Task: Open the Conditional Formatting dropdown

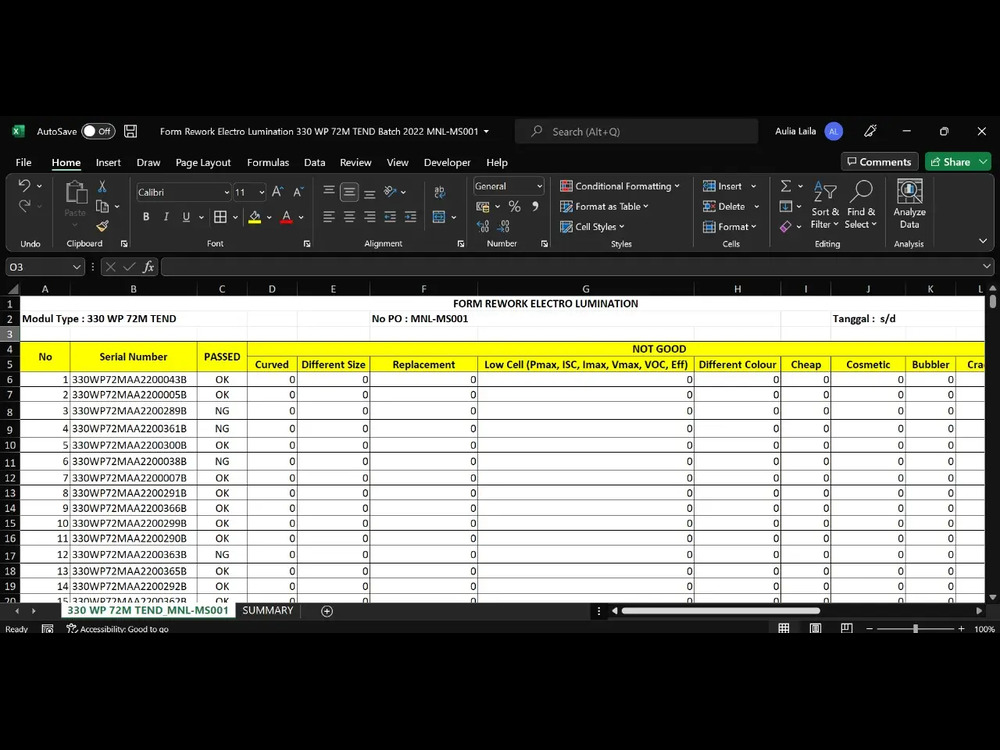Action: 620,186
